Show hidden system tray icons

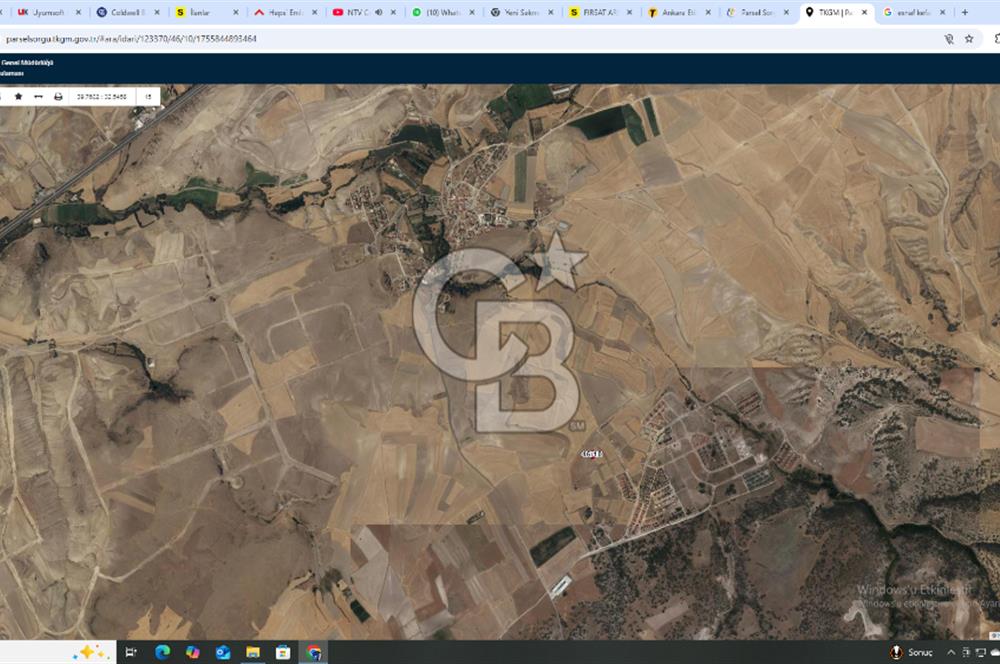click(x=951, y=652)
